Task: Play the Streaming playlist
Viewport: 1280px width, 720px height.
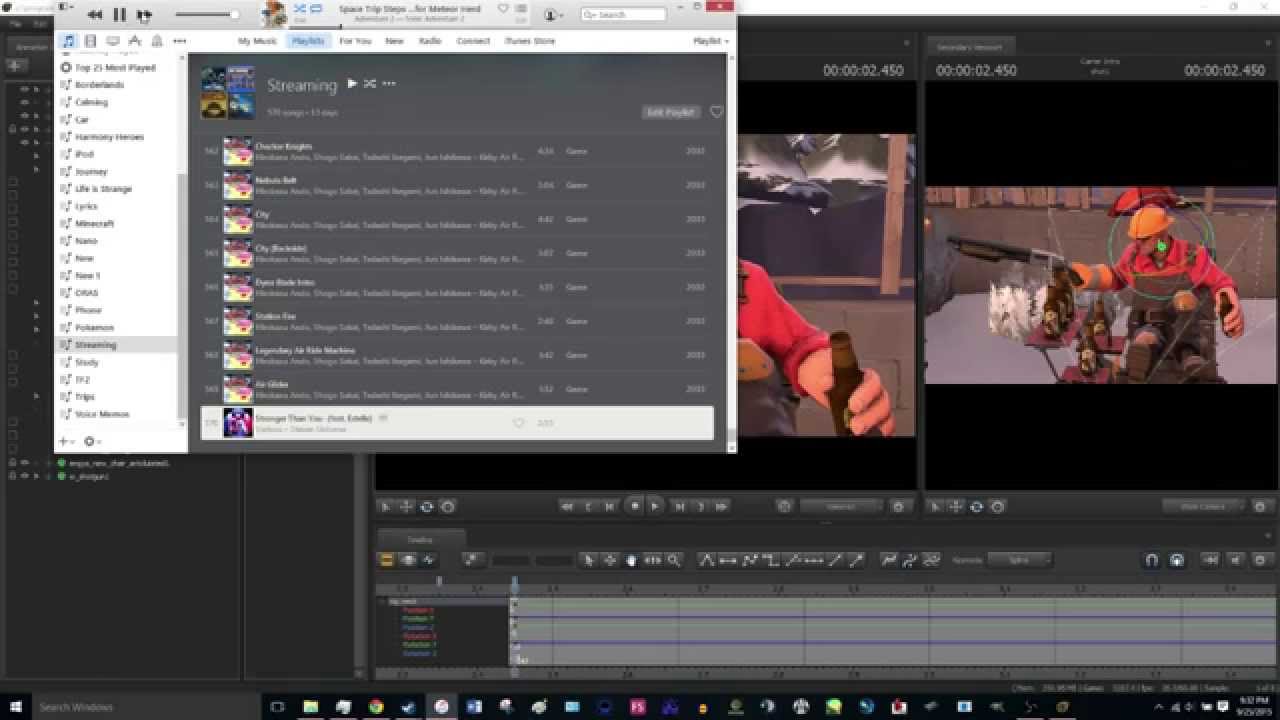Action: pyautogui.click(x=352, y=83)
